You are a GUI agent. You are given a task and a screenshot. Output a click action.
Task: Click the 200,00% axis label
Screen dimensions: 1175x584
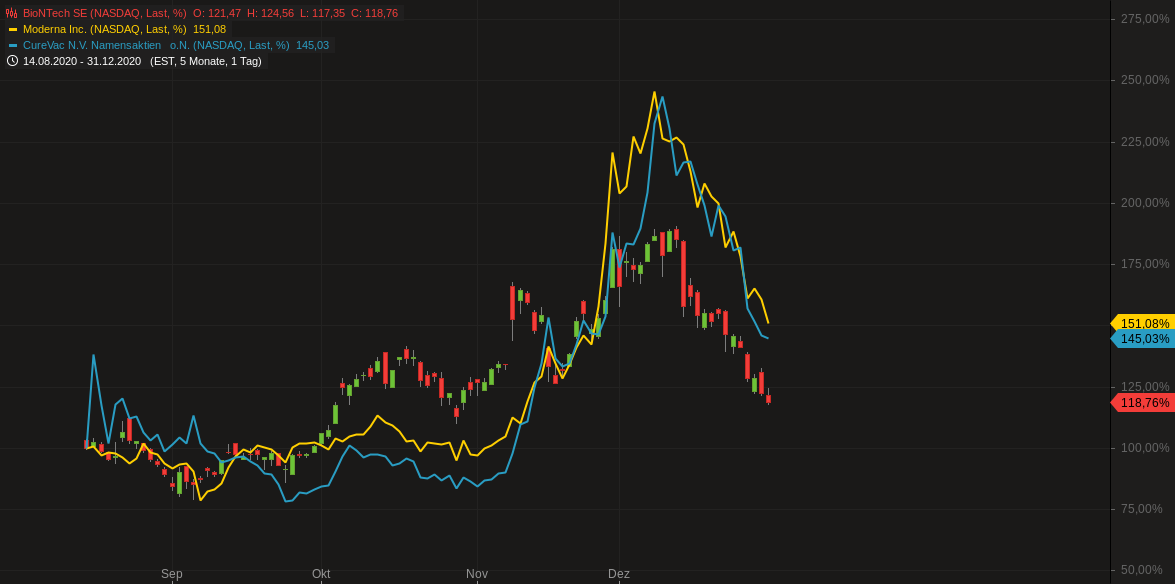point(1145,203)
